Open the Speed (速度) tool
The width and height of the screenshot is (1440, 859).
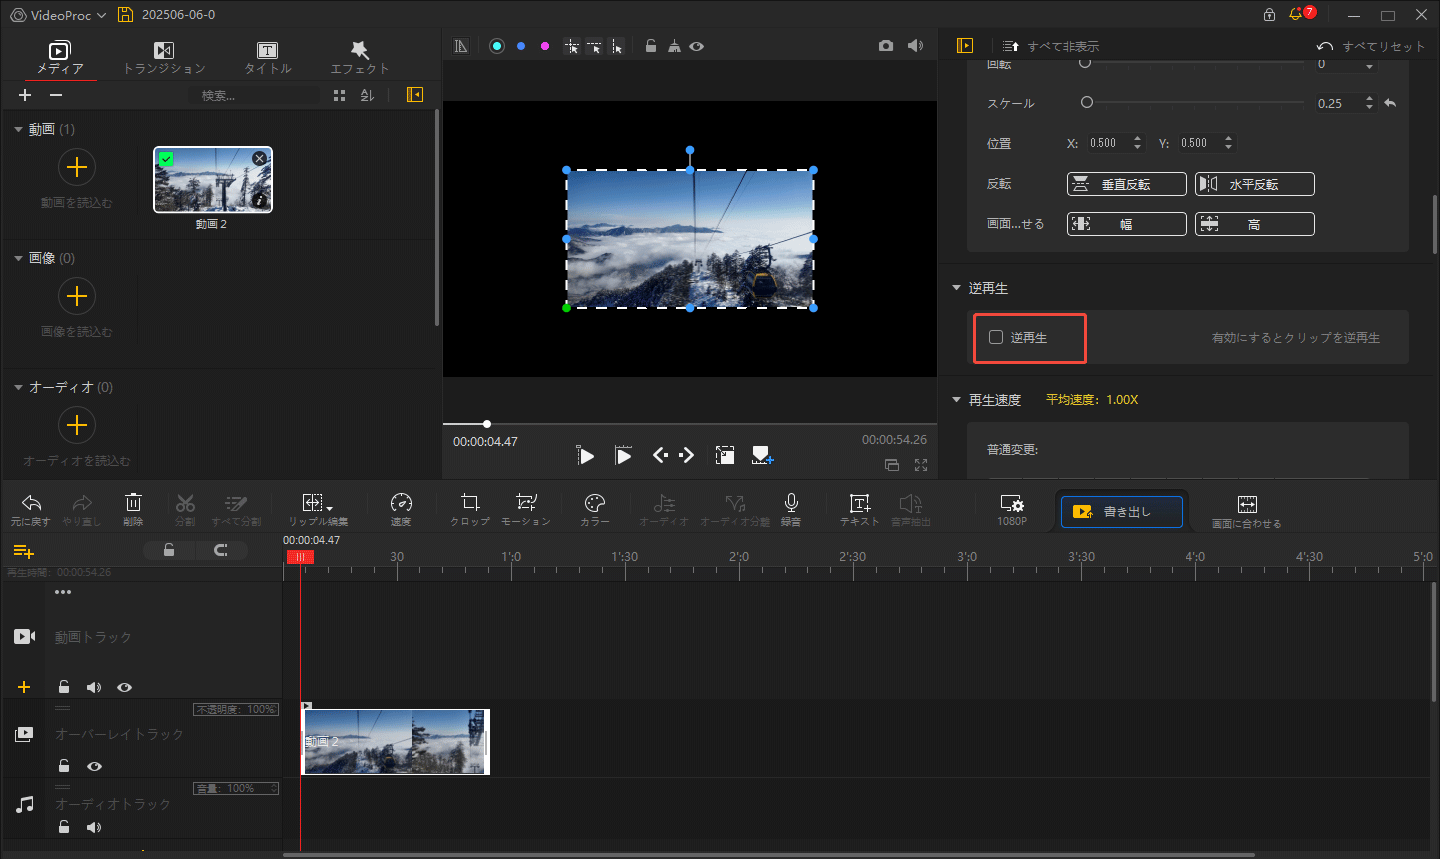(401, 503)
